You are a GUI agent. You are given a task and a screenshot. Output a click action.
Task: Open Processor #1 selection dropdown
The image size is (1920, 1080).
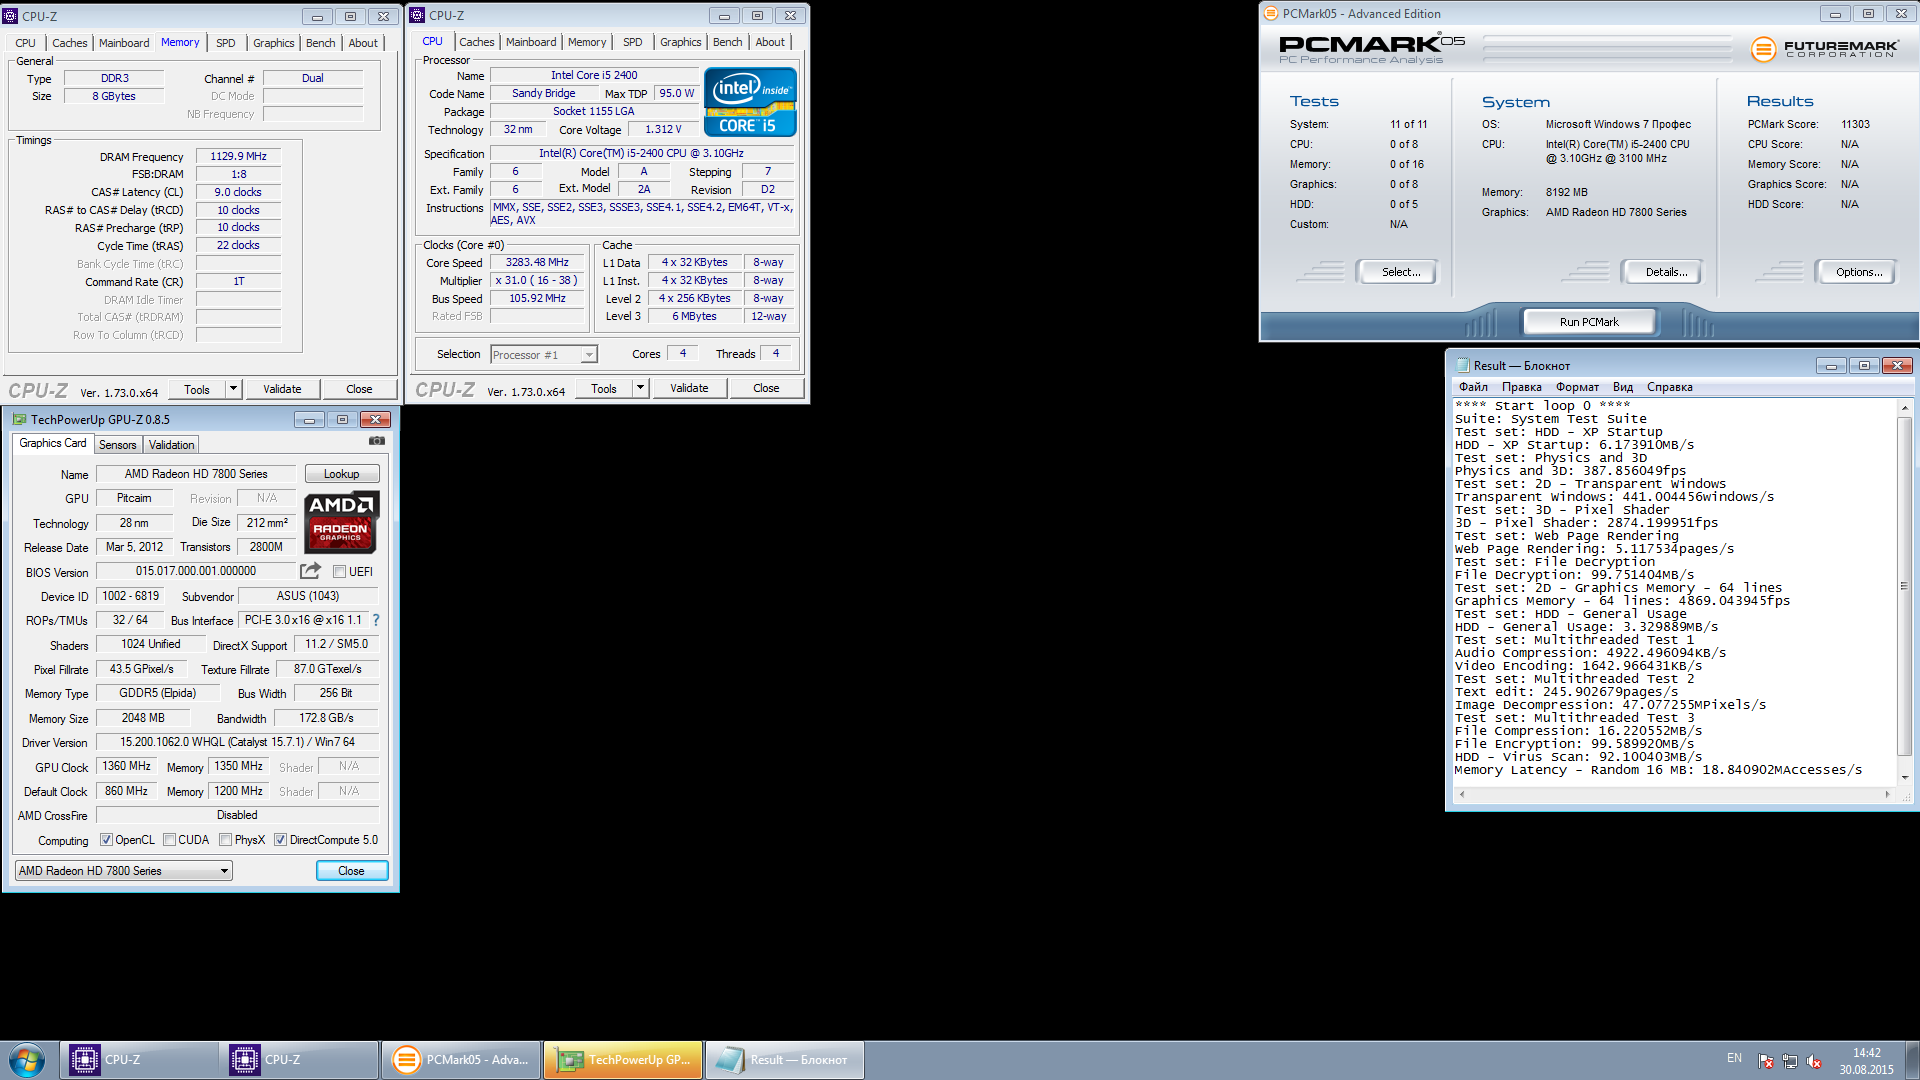coord(544,355)
